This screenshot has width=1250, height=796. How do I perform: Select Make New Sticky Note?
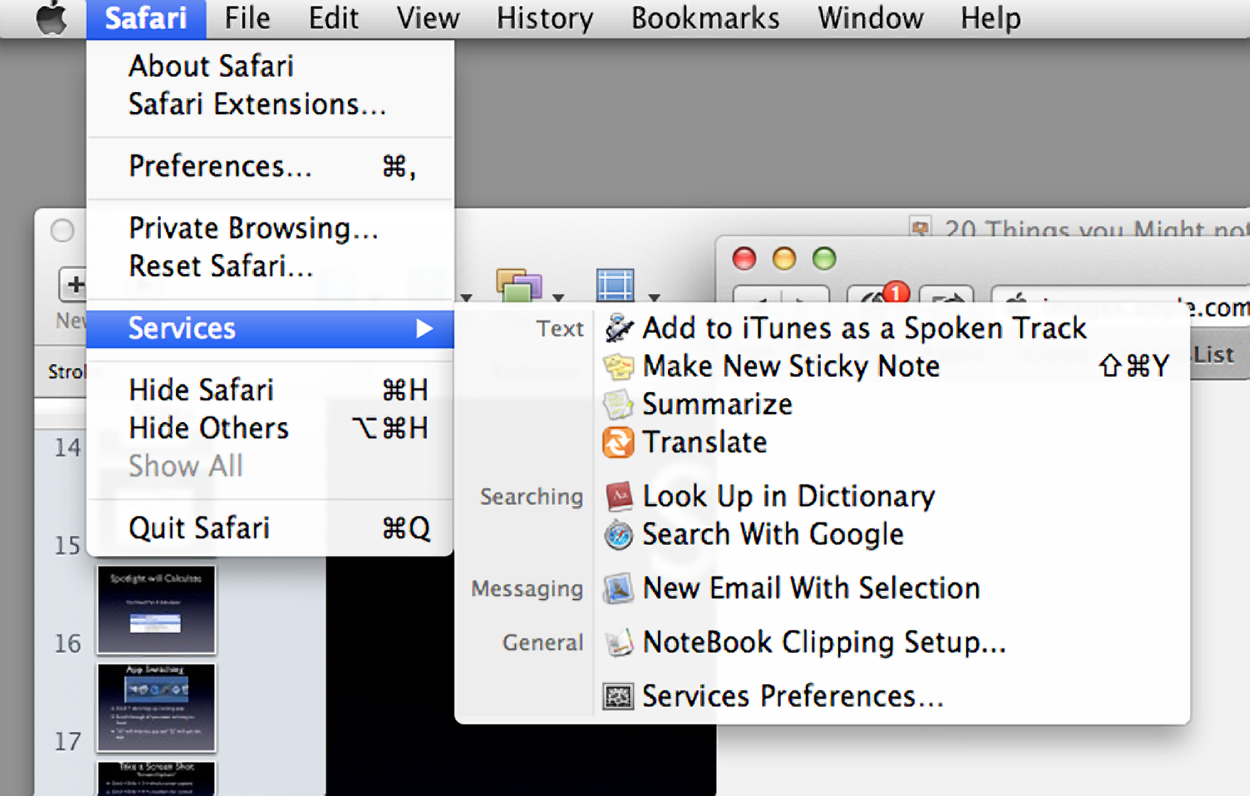[x=892, y=366]
